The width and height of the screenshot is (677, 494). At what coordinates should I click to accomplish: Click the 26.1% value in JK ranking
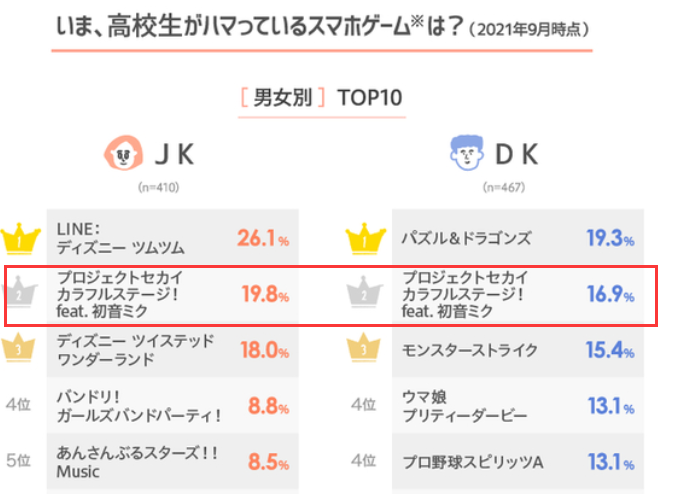[x=263, y=238]
